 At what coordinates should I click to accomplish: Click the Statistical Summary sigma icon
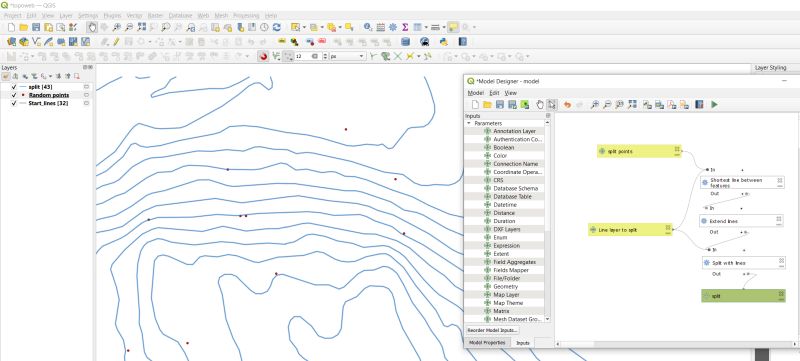point(405,28)
